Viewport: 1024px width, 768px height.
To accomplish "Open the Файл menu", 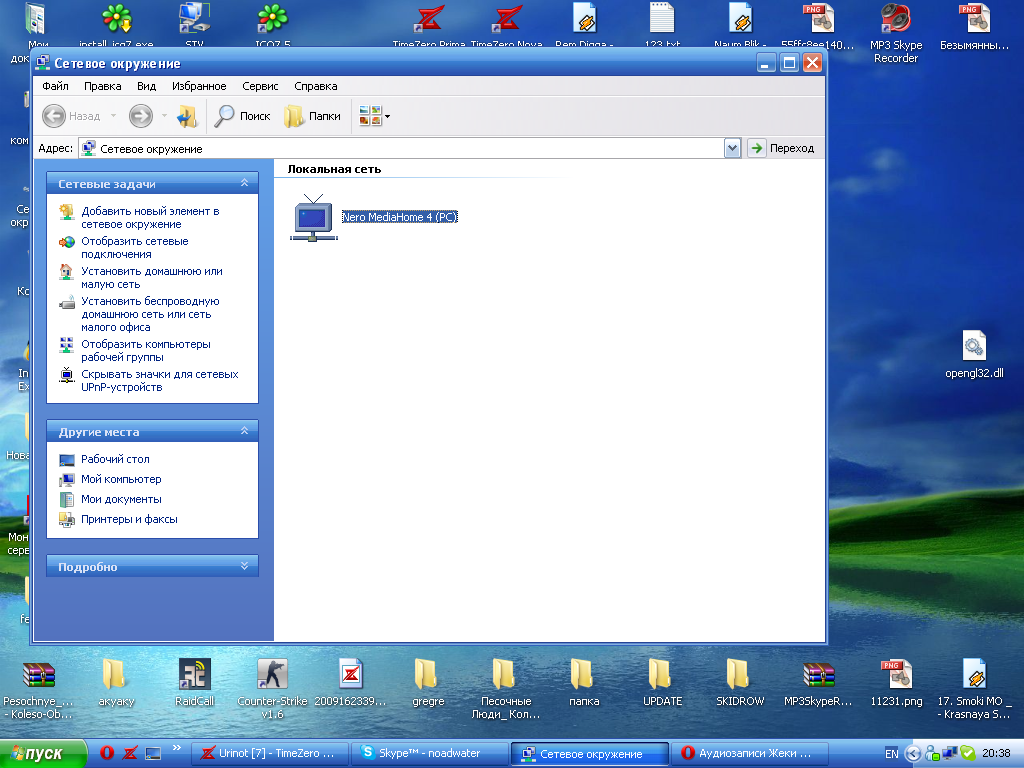I will [55, 87].
